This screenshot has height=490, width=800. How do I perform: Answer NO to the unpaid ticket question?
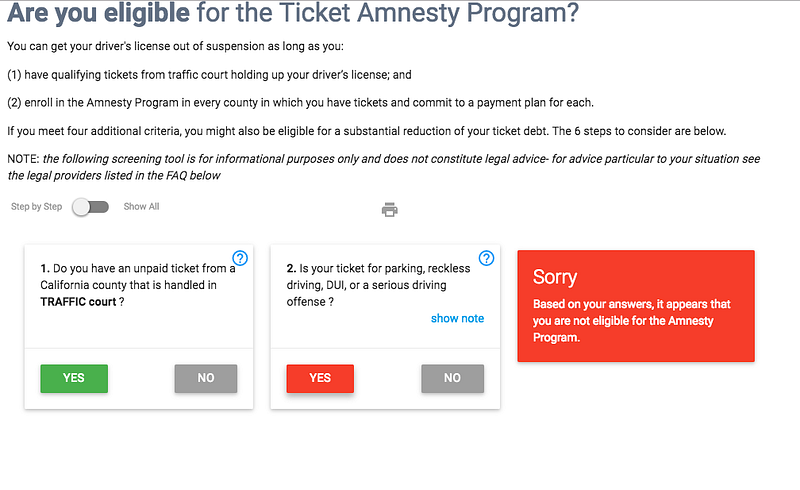(x=206, y=378)
